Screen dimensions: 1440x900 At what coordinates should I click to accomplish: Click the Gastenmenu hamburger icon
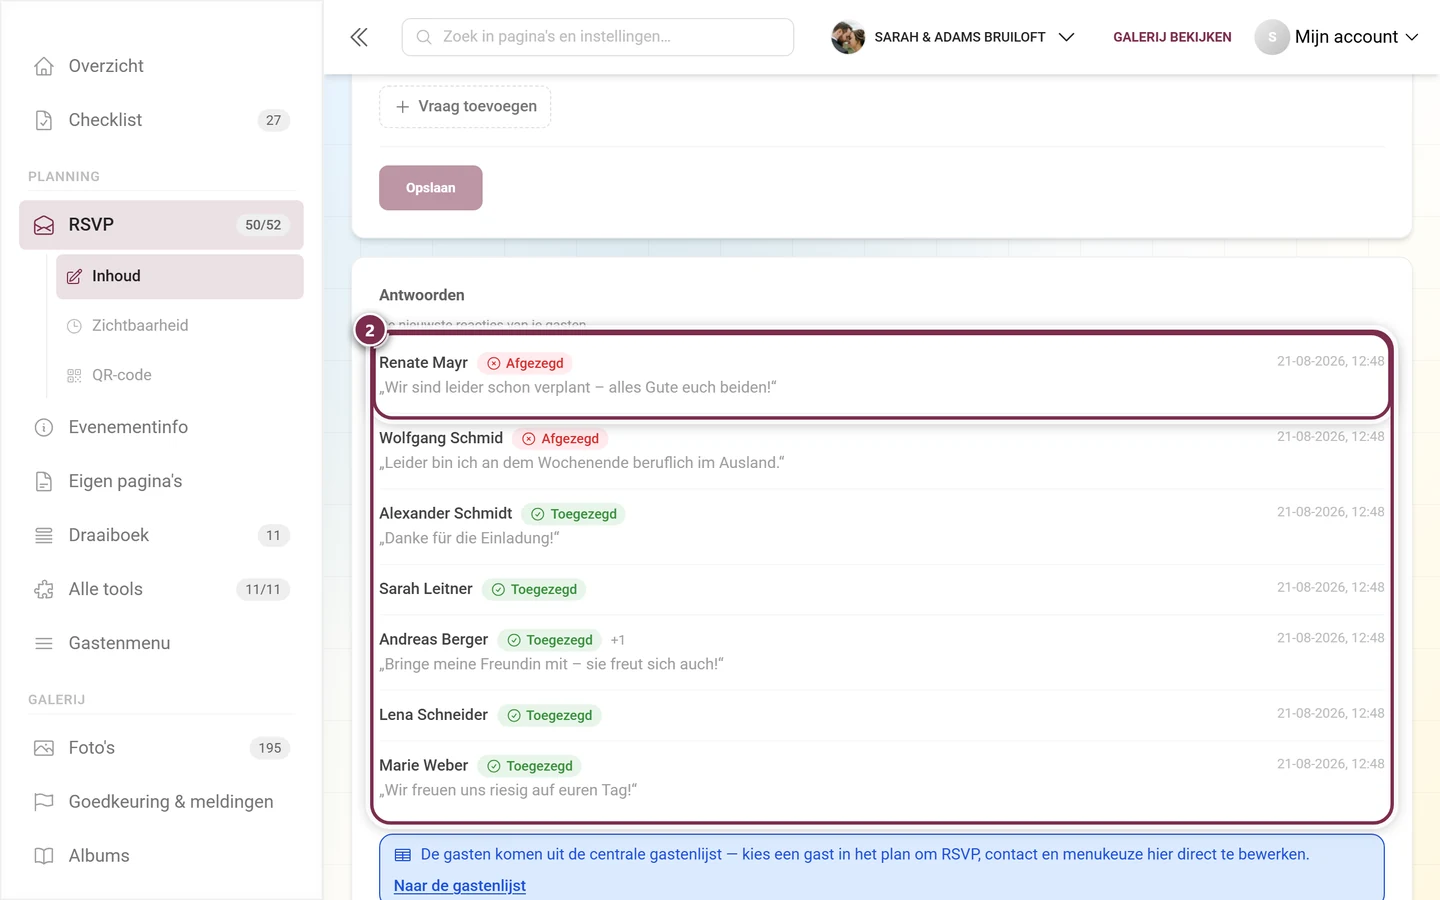(x=44, y=644)
